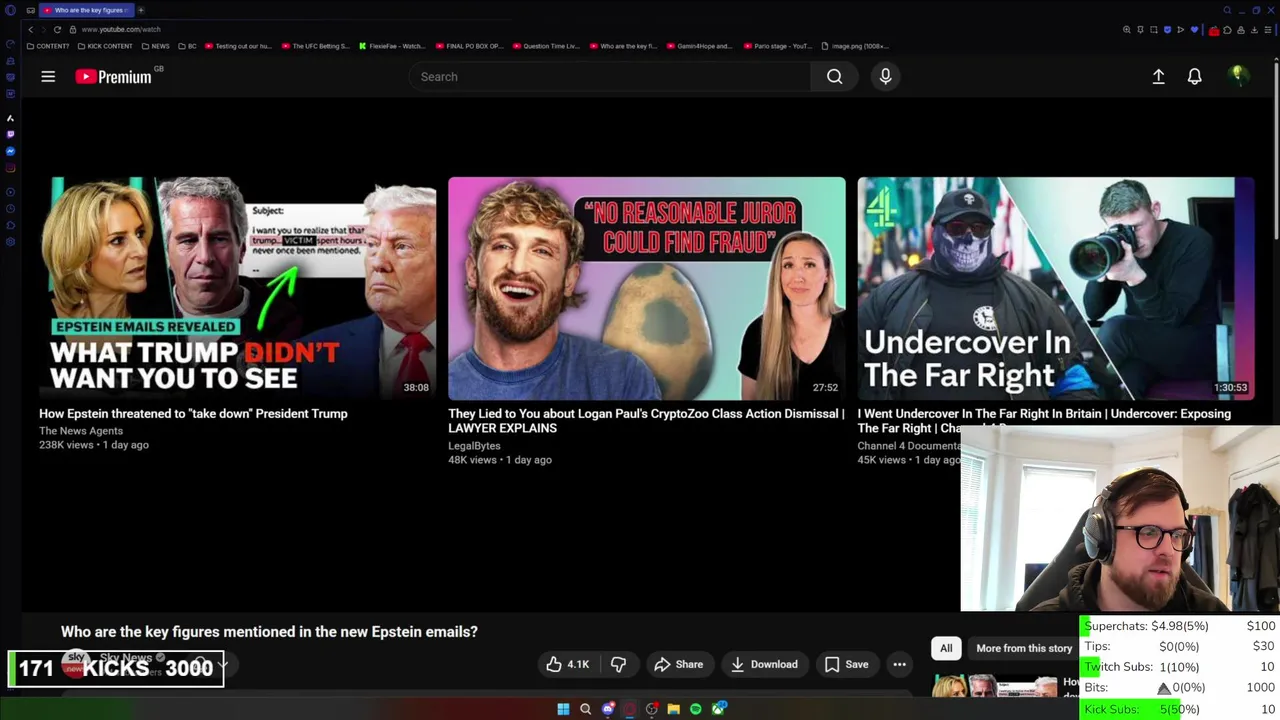
Task: Click the Share button
Action: coord(678,664)
